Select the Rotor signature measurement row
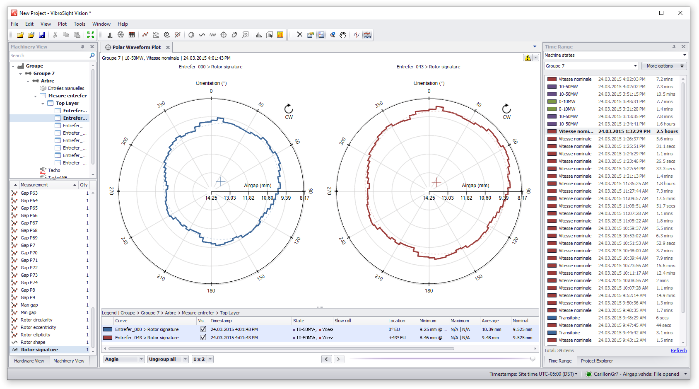Viewport: 699px width, 389px height. point(49,350)
